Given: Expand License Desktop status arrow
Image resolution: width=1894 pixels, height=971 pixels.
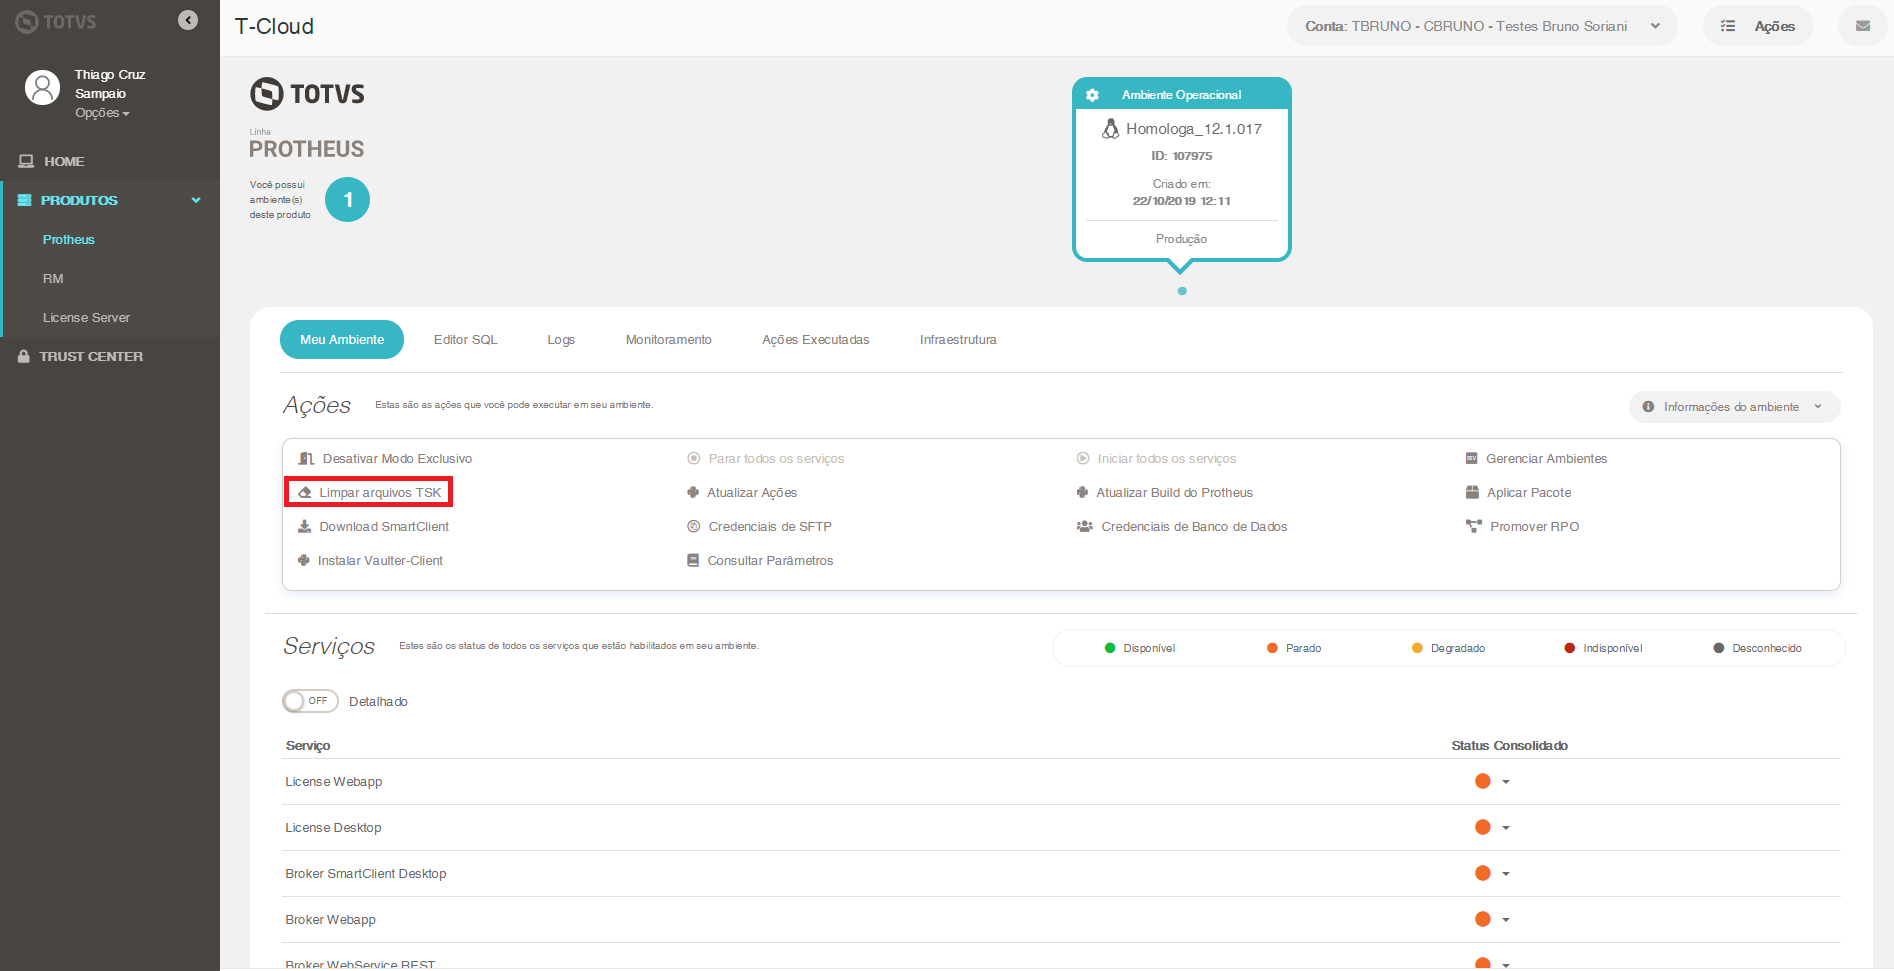Looking at the screenshot, I should [x=1506, y=828].
